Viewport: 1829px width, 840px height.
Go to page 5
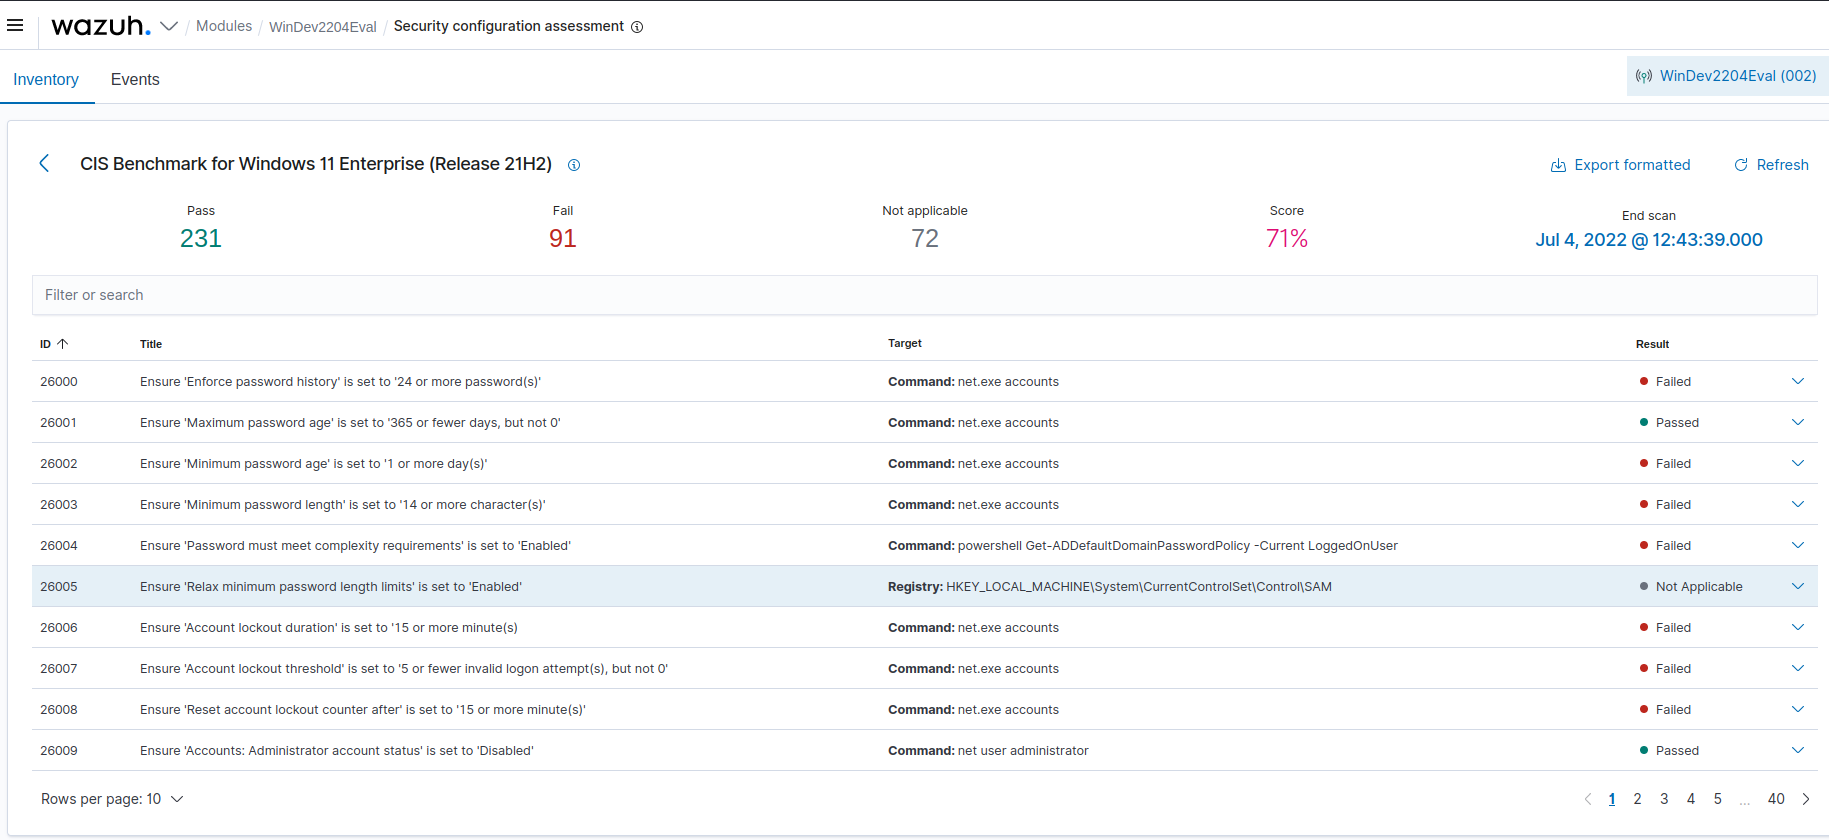1718,799
